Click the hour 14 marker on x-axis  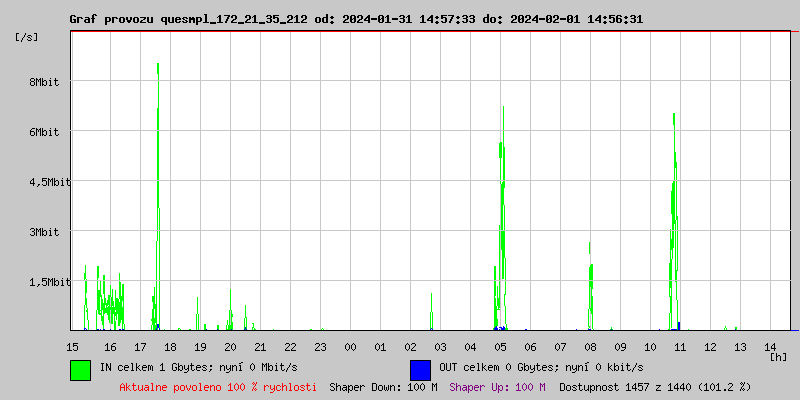point(770,346)
